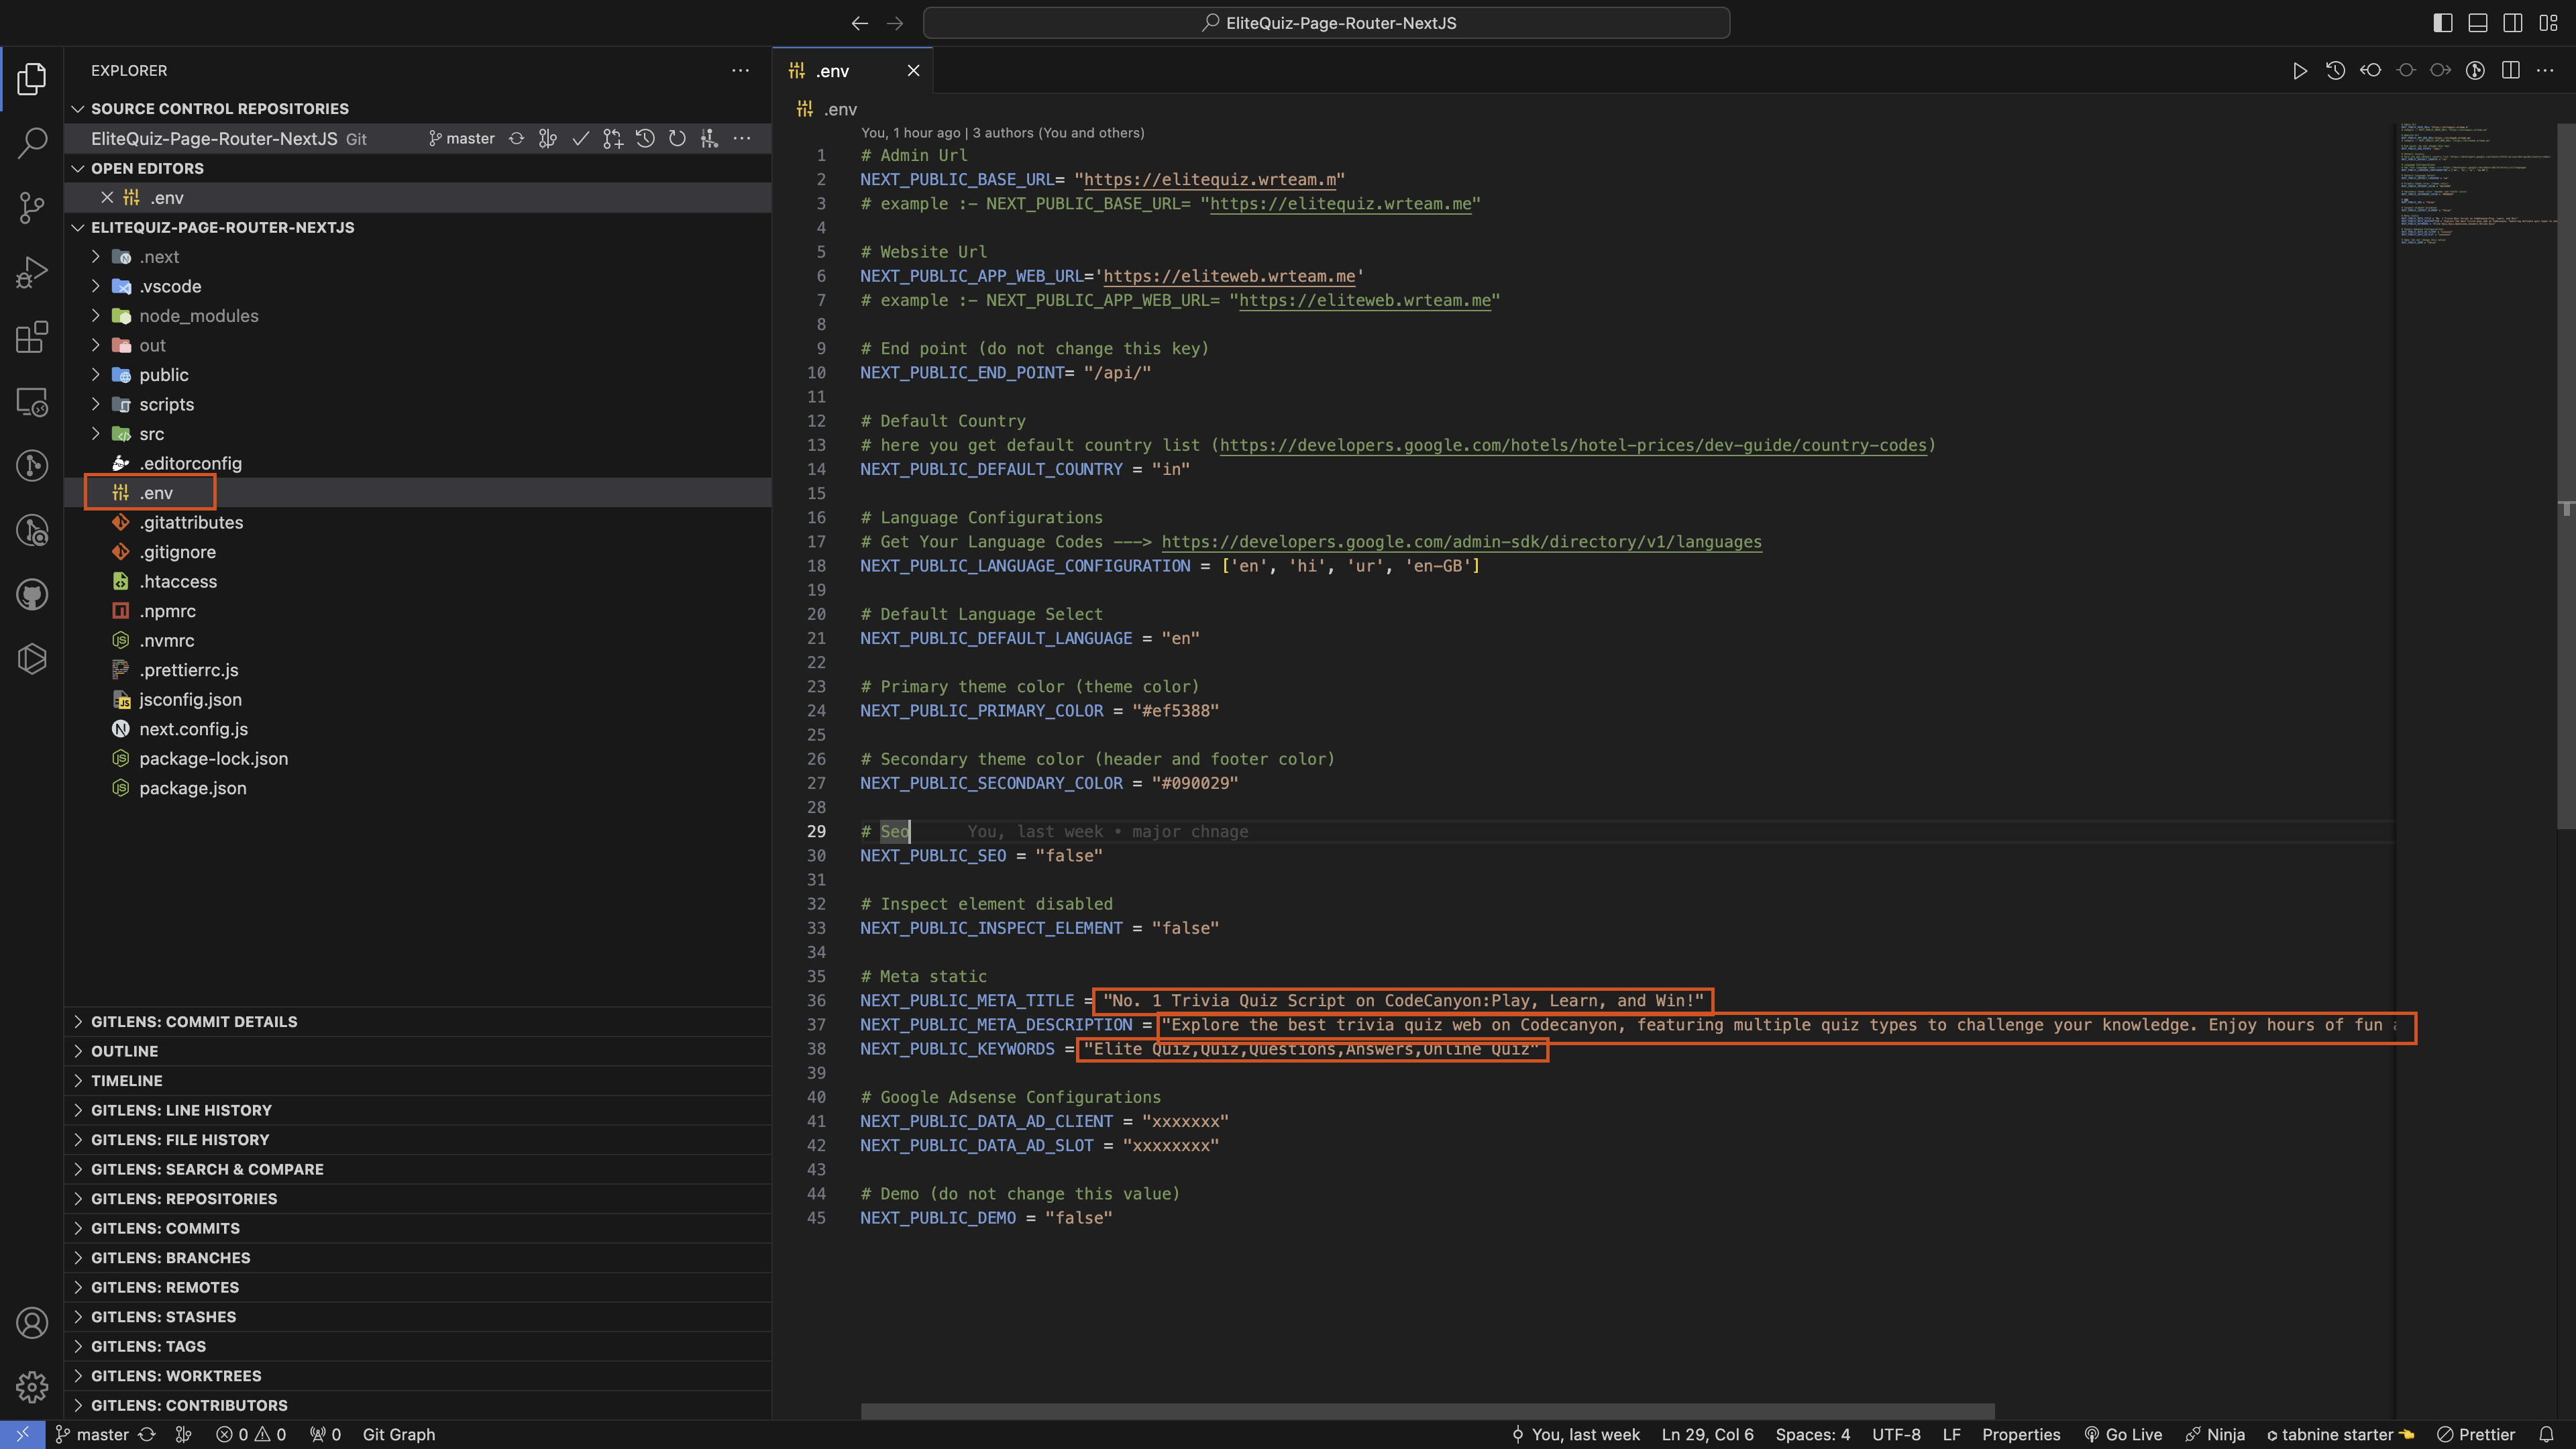Click the Split Editor Right icon

pos(2510,71)
